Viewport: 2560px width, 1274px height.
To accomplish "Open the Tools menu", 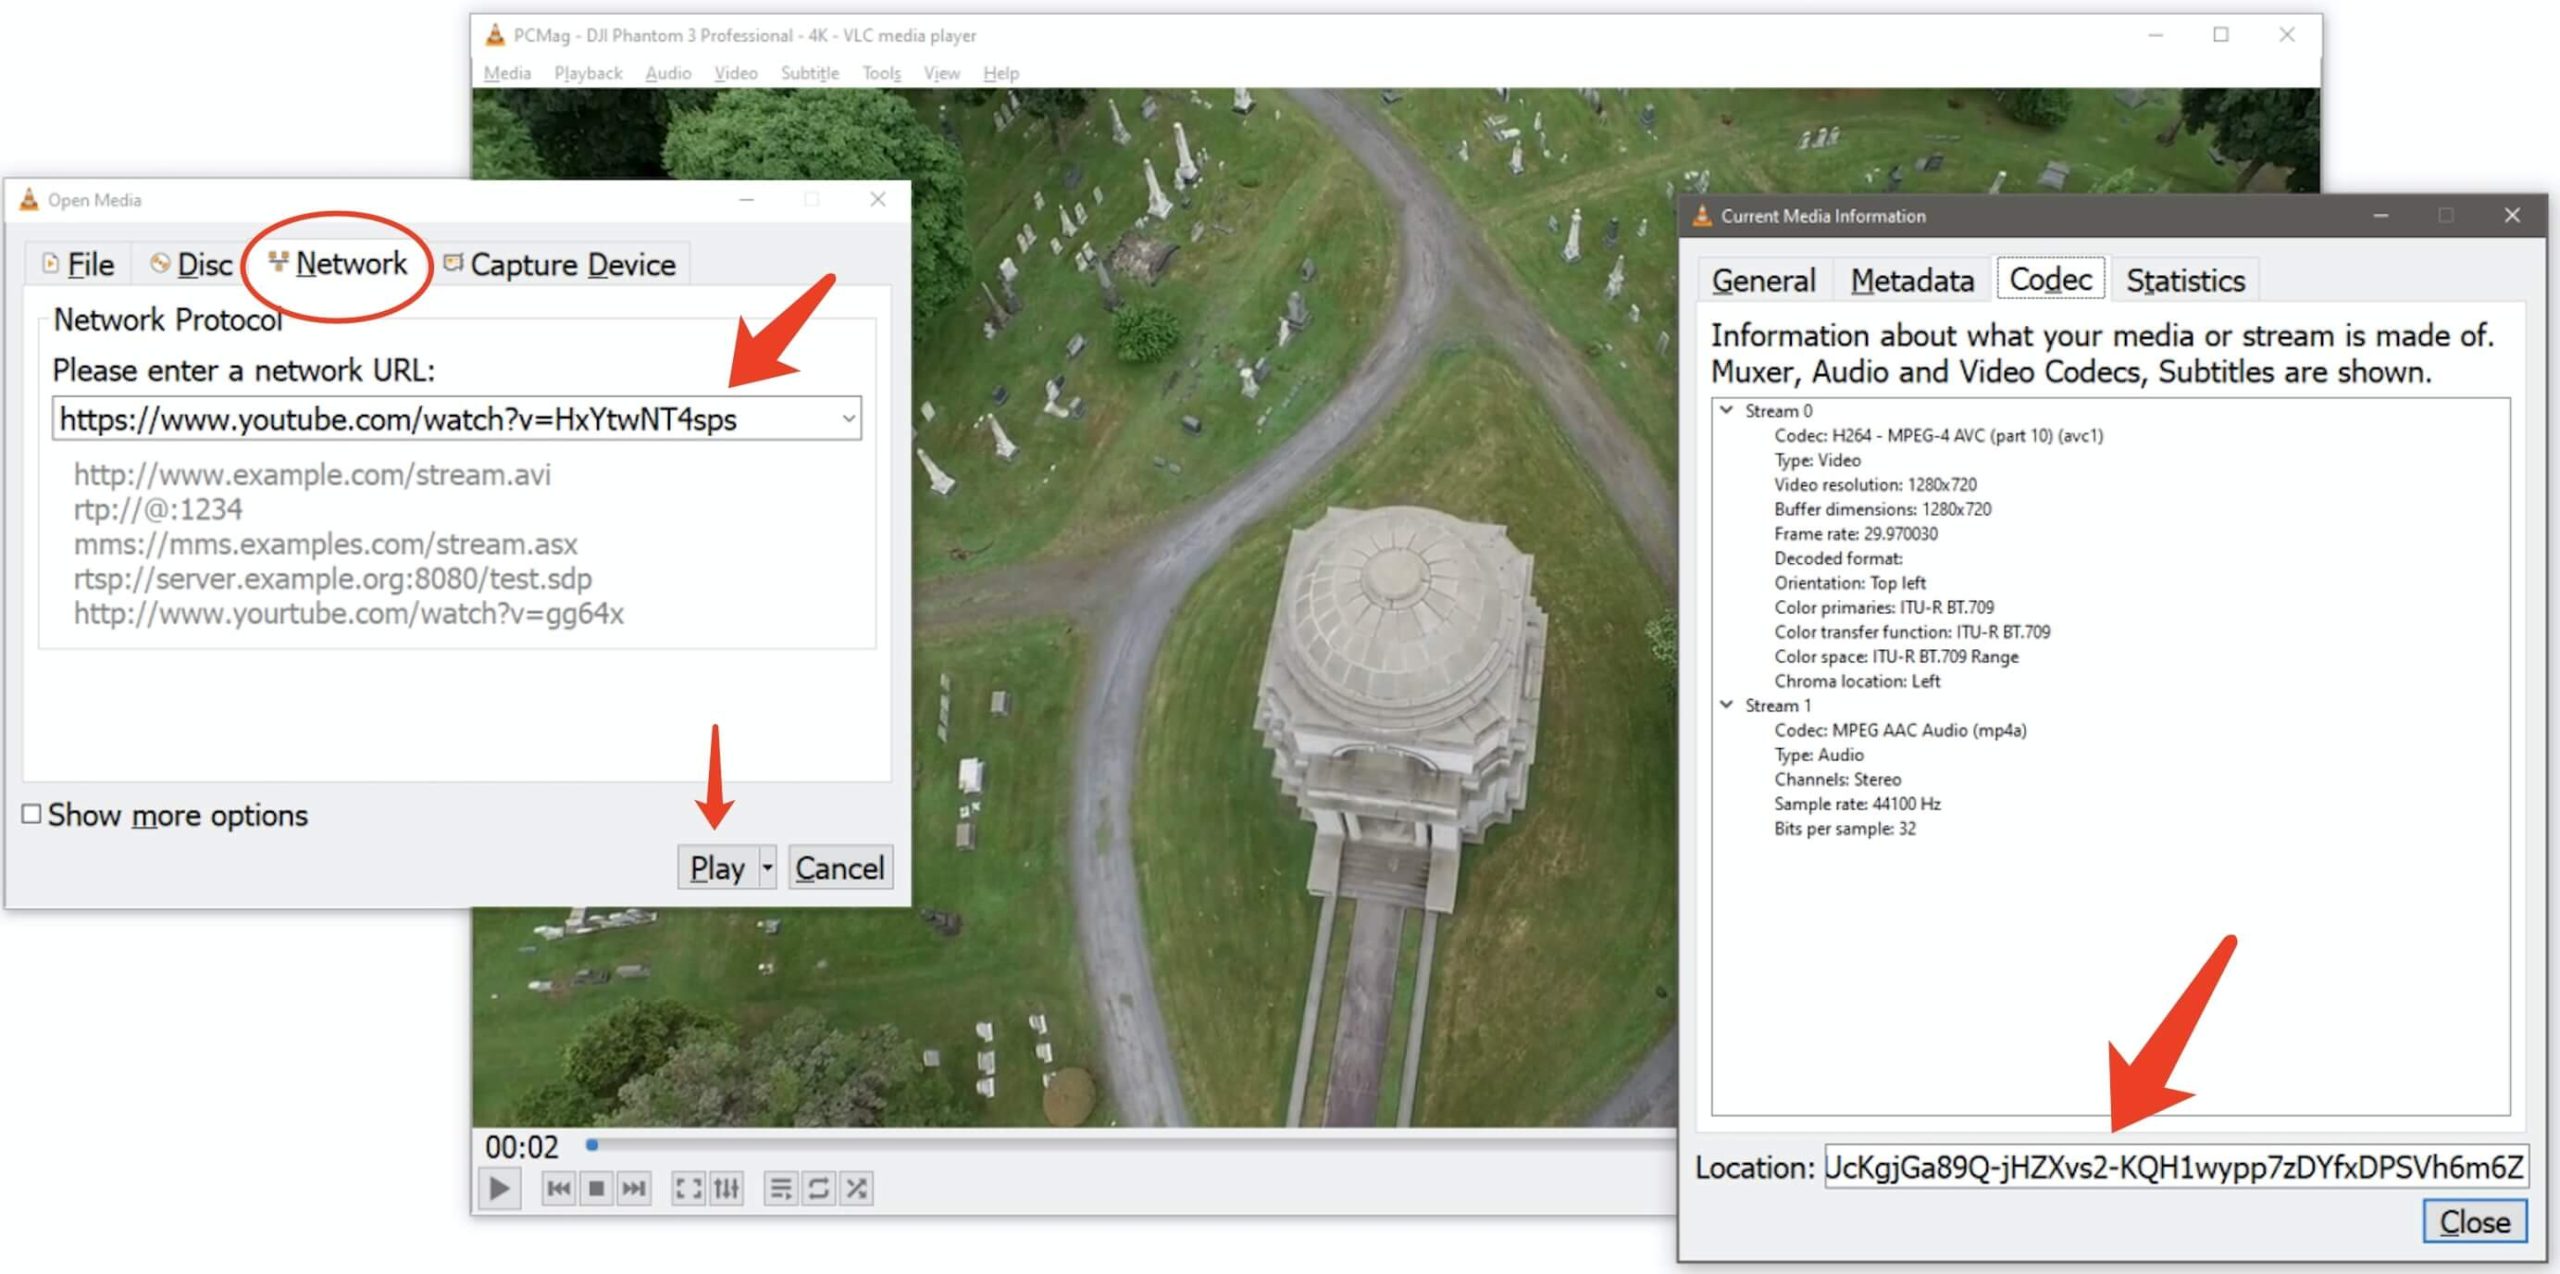I will tap(881, 73).
